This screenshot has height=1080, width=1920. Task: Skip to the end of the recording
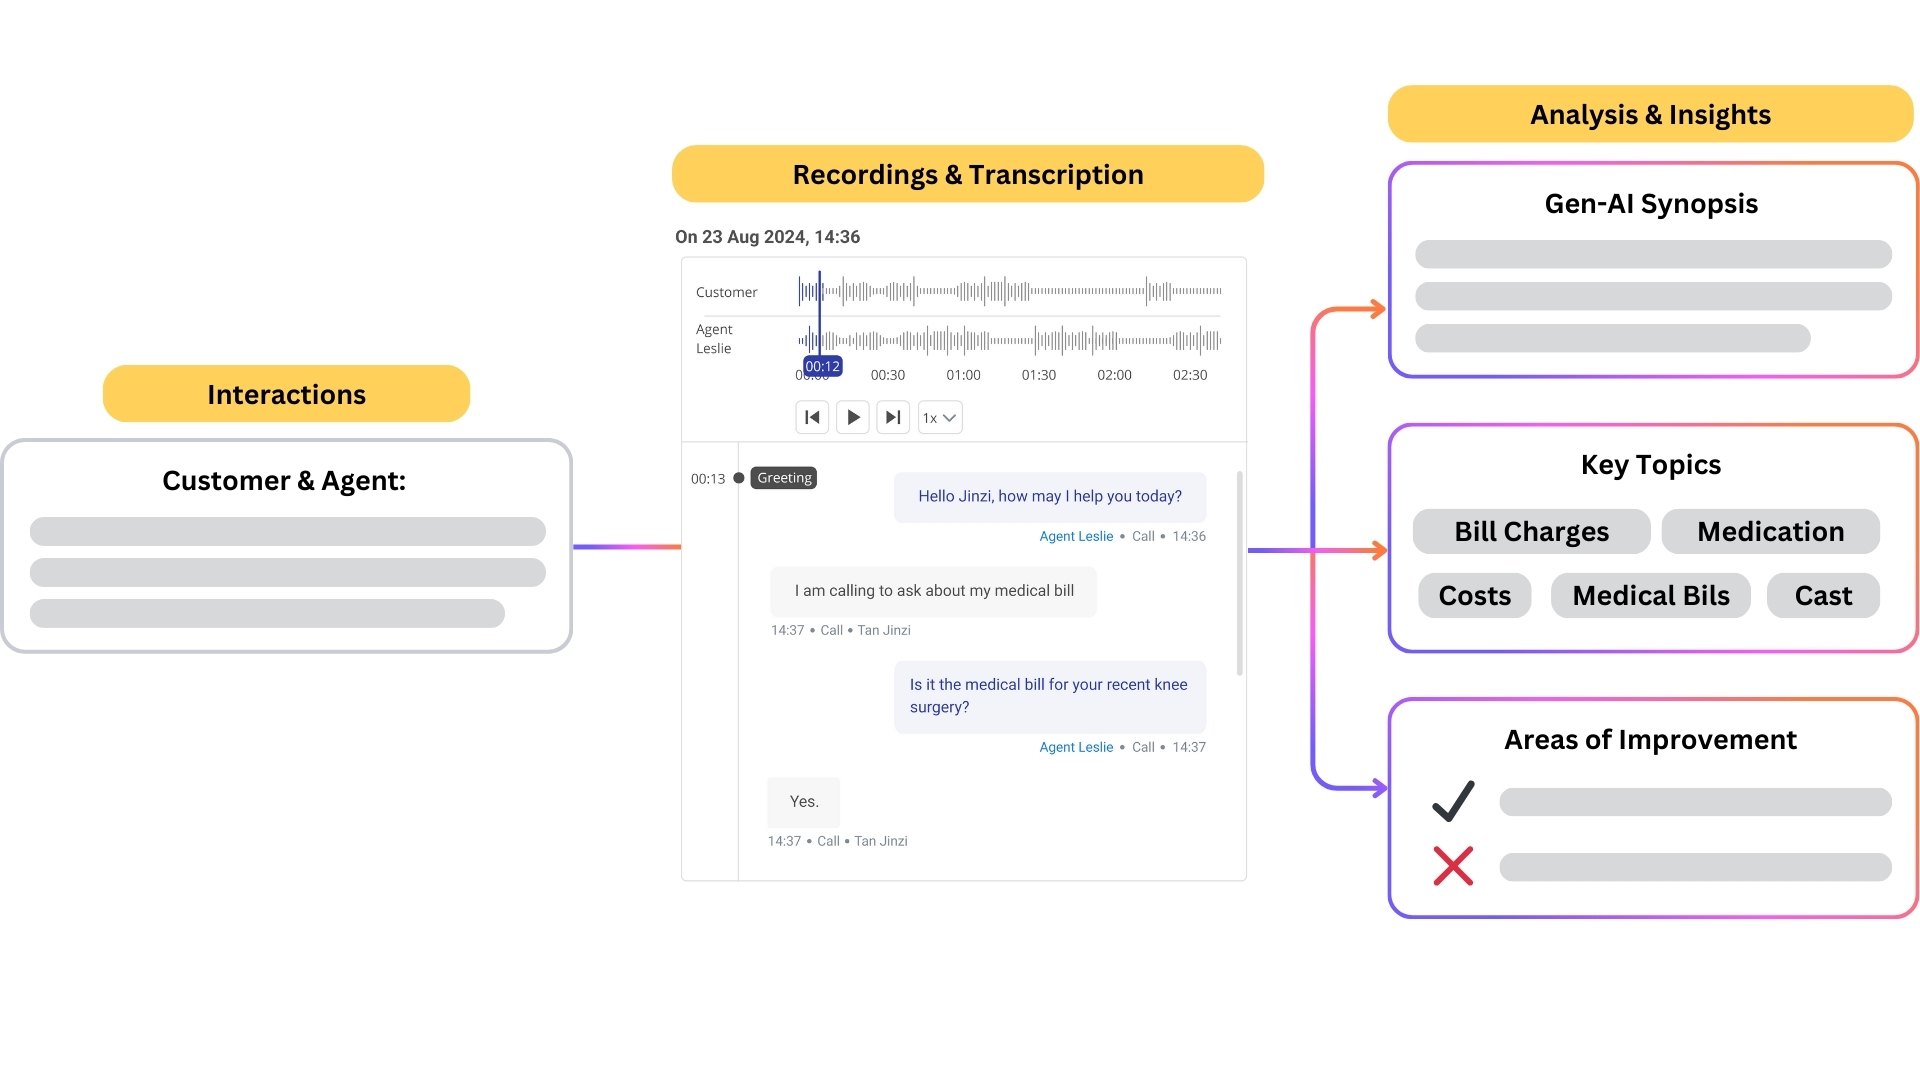click(x=893, y=417)
